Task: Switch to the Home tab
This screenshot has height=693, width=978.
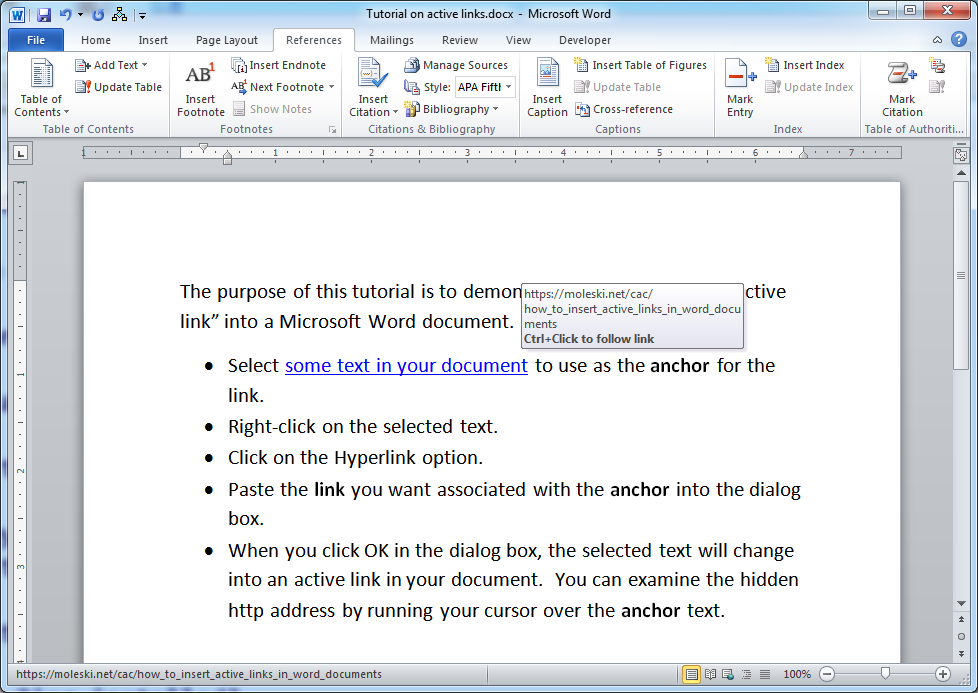Action: 96,40
